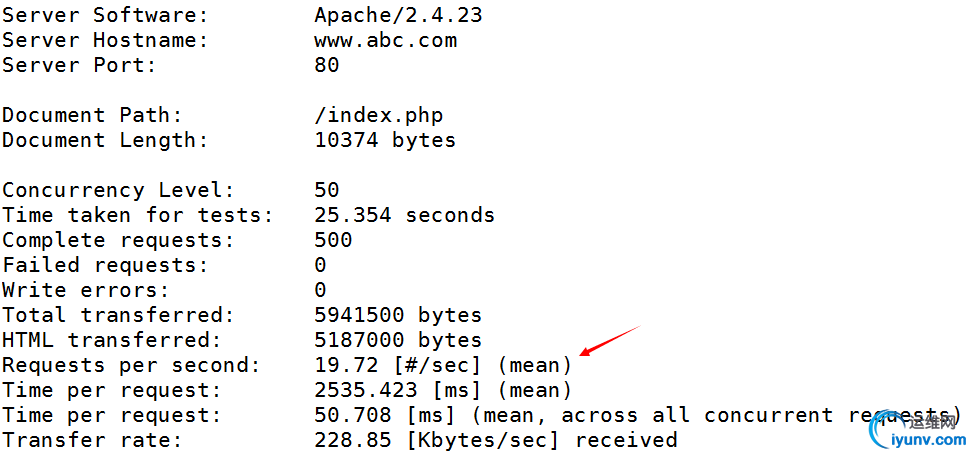Click the Apache/2.4.23 server software value
The width and height of the screenshot is (972, 456).
pos(398,15)
